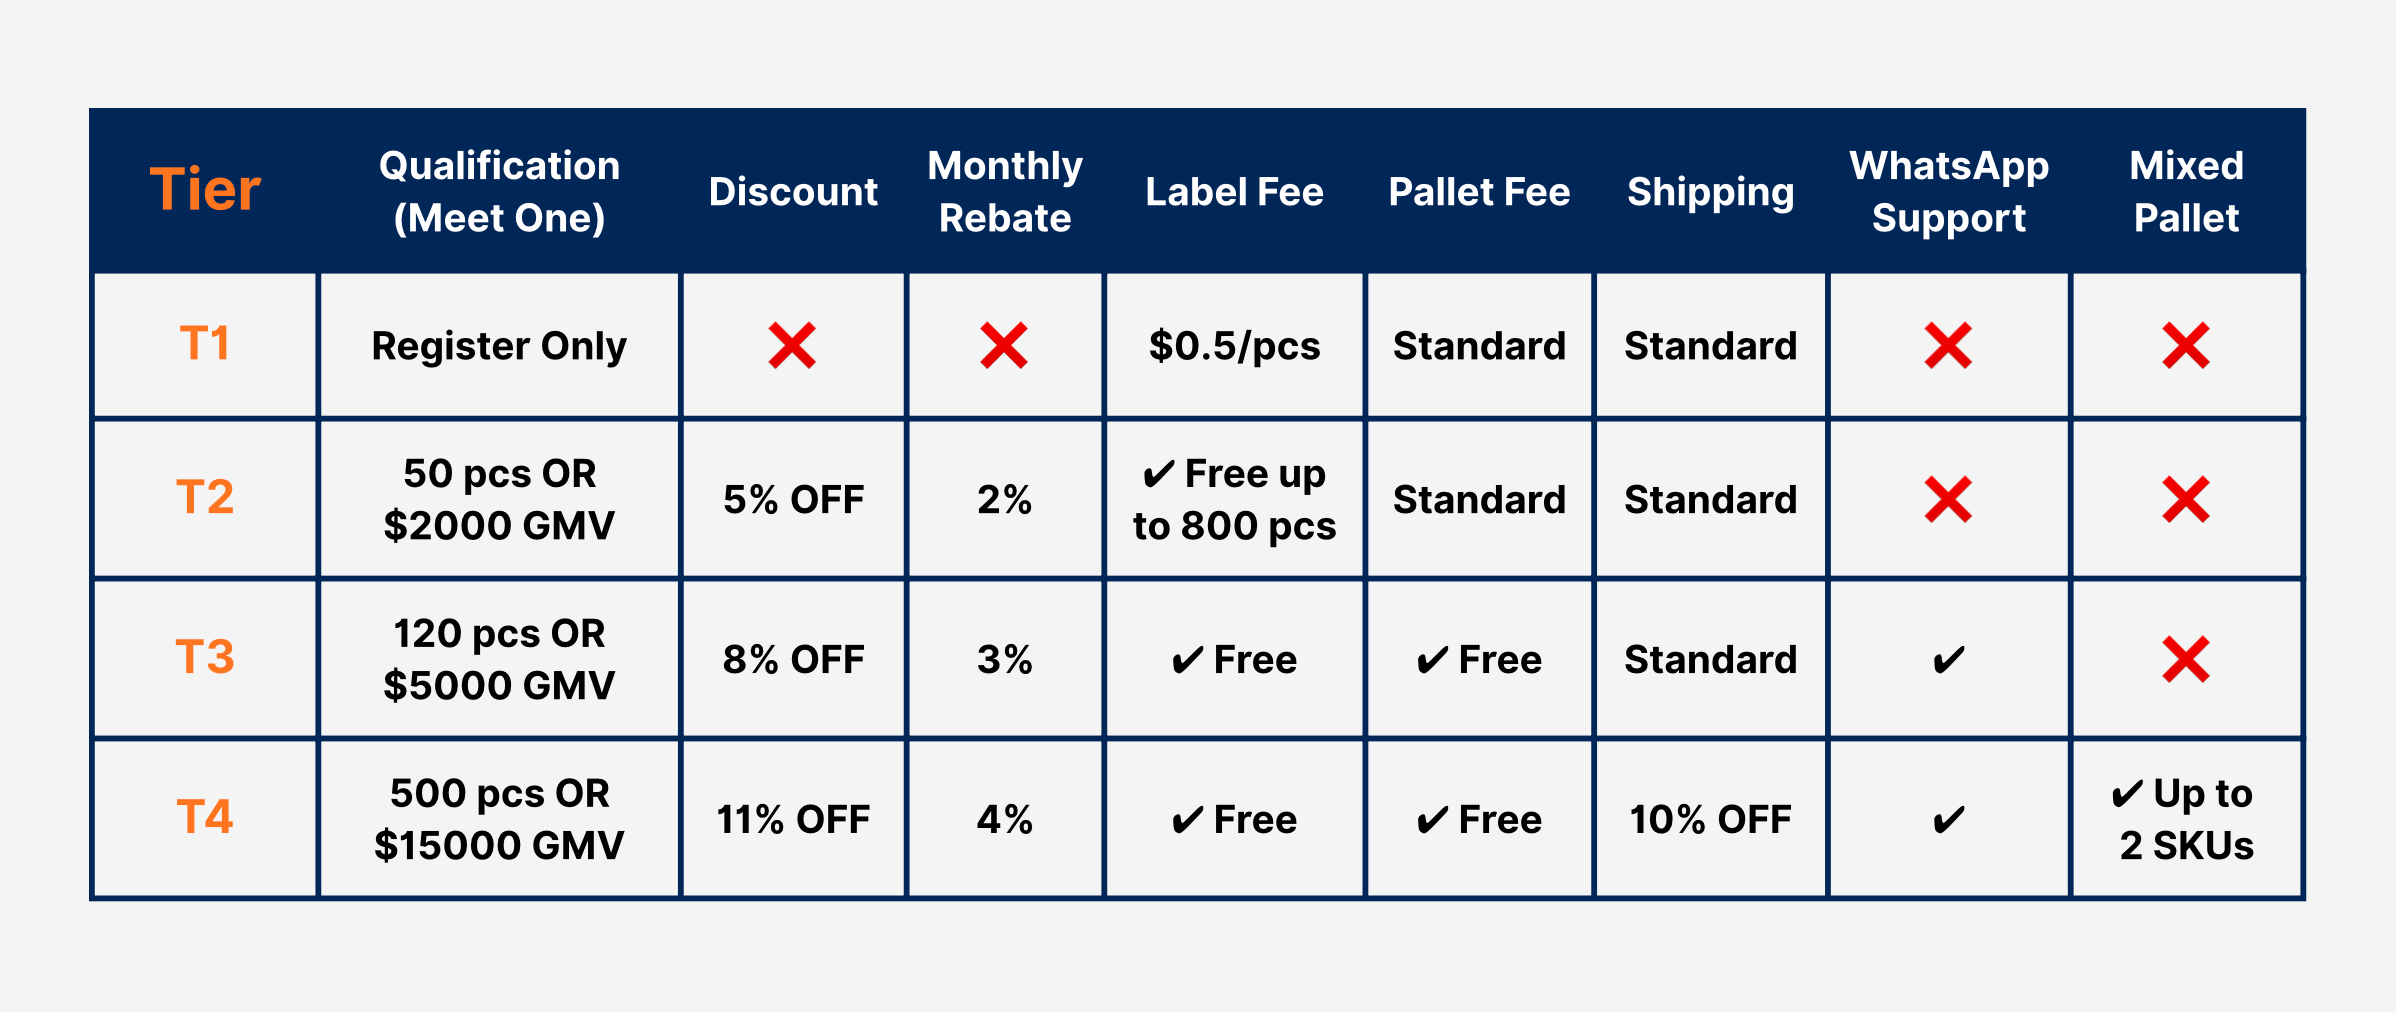This screenshot has height=1012, width=2396.
Task: Select the Monthly Rebate column header
Action: [x=1005, y=191]
